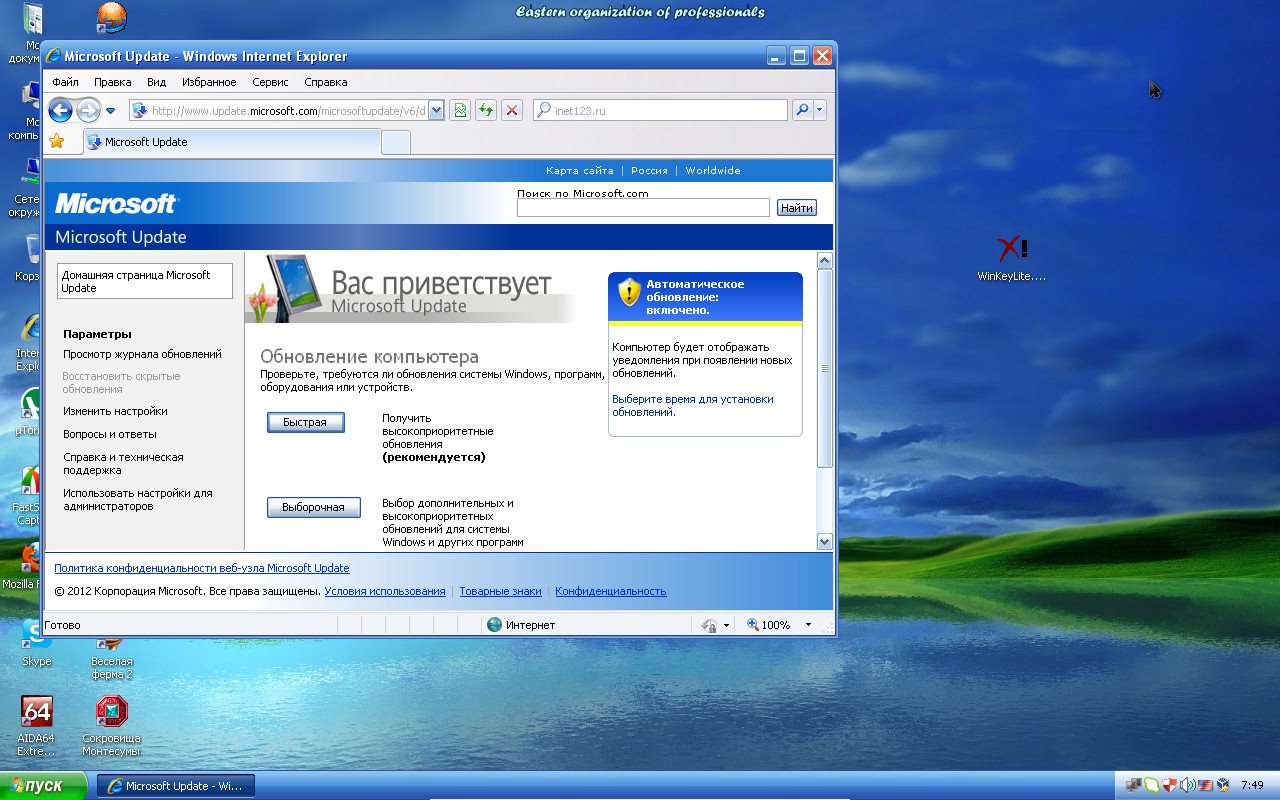Open Использовать настройки для администраторов link

[x=138, y=499]
